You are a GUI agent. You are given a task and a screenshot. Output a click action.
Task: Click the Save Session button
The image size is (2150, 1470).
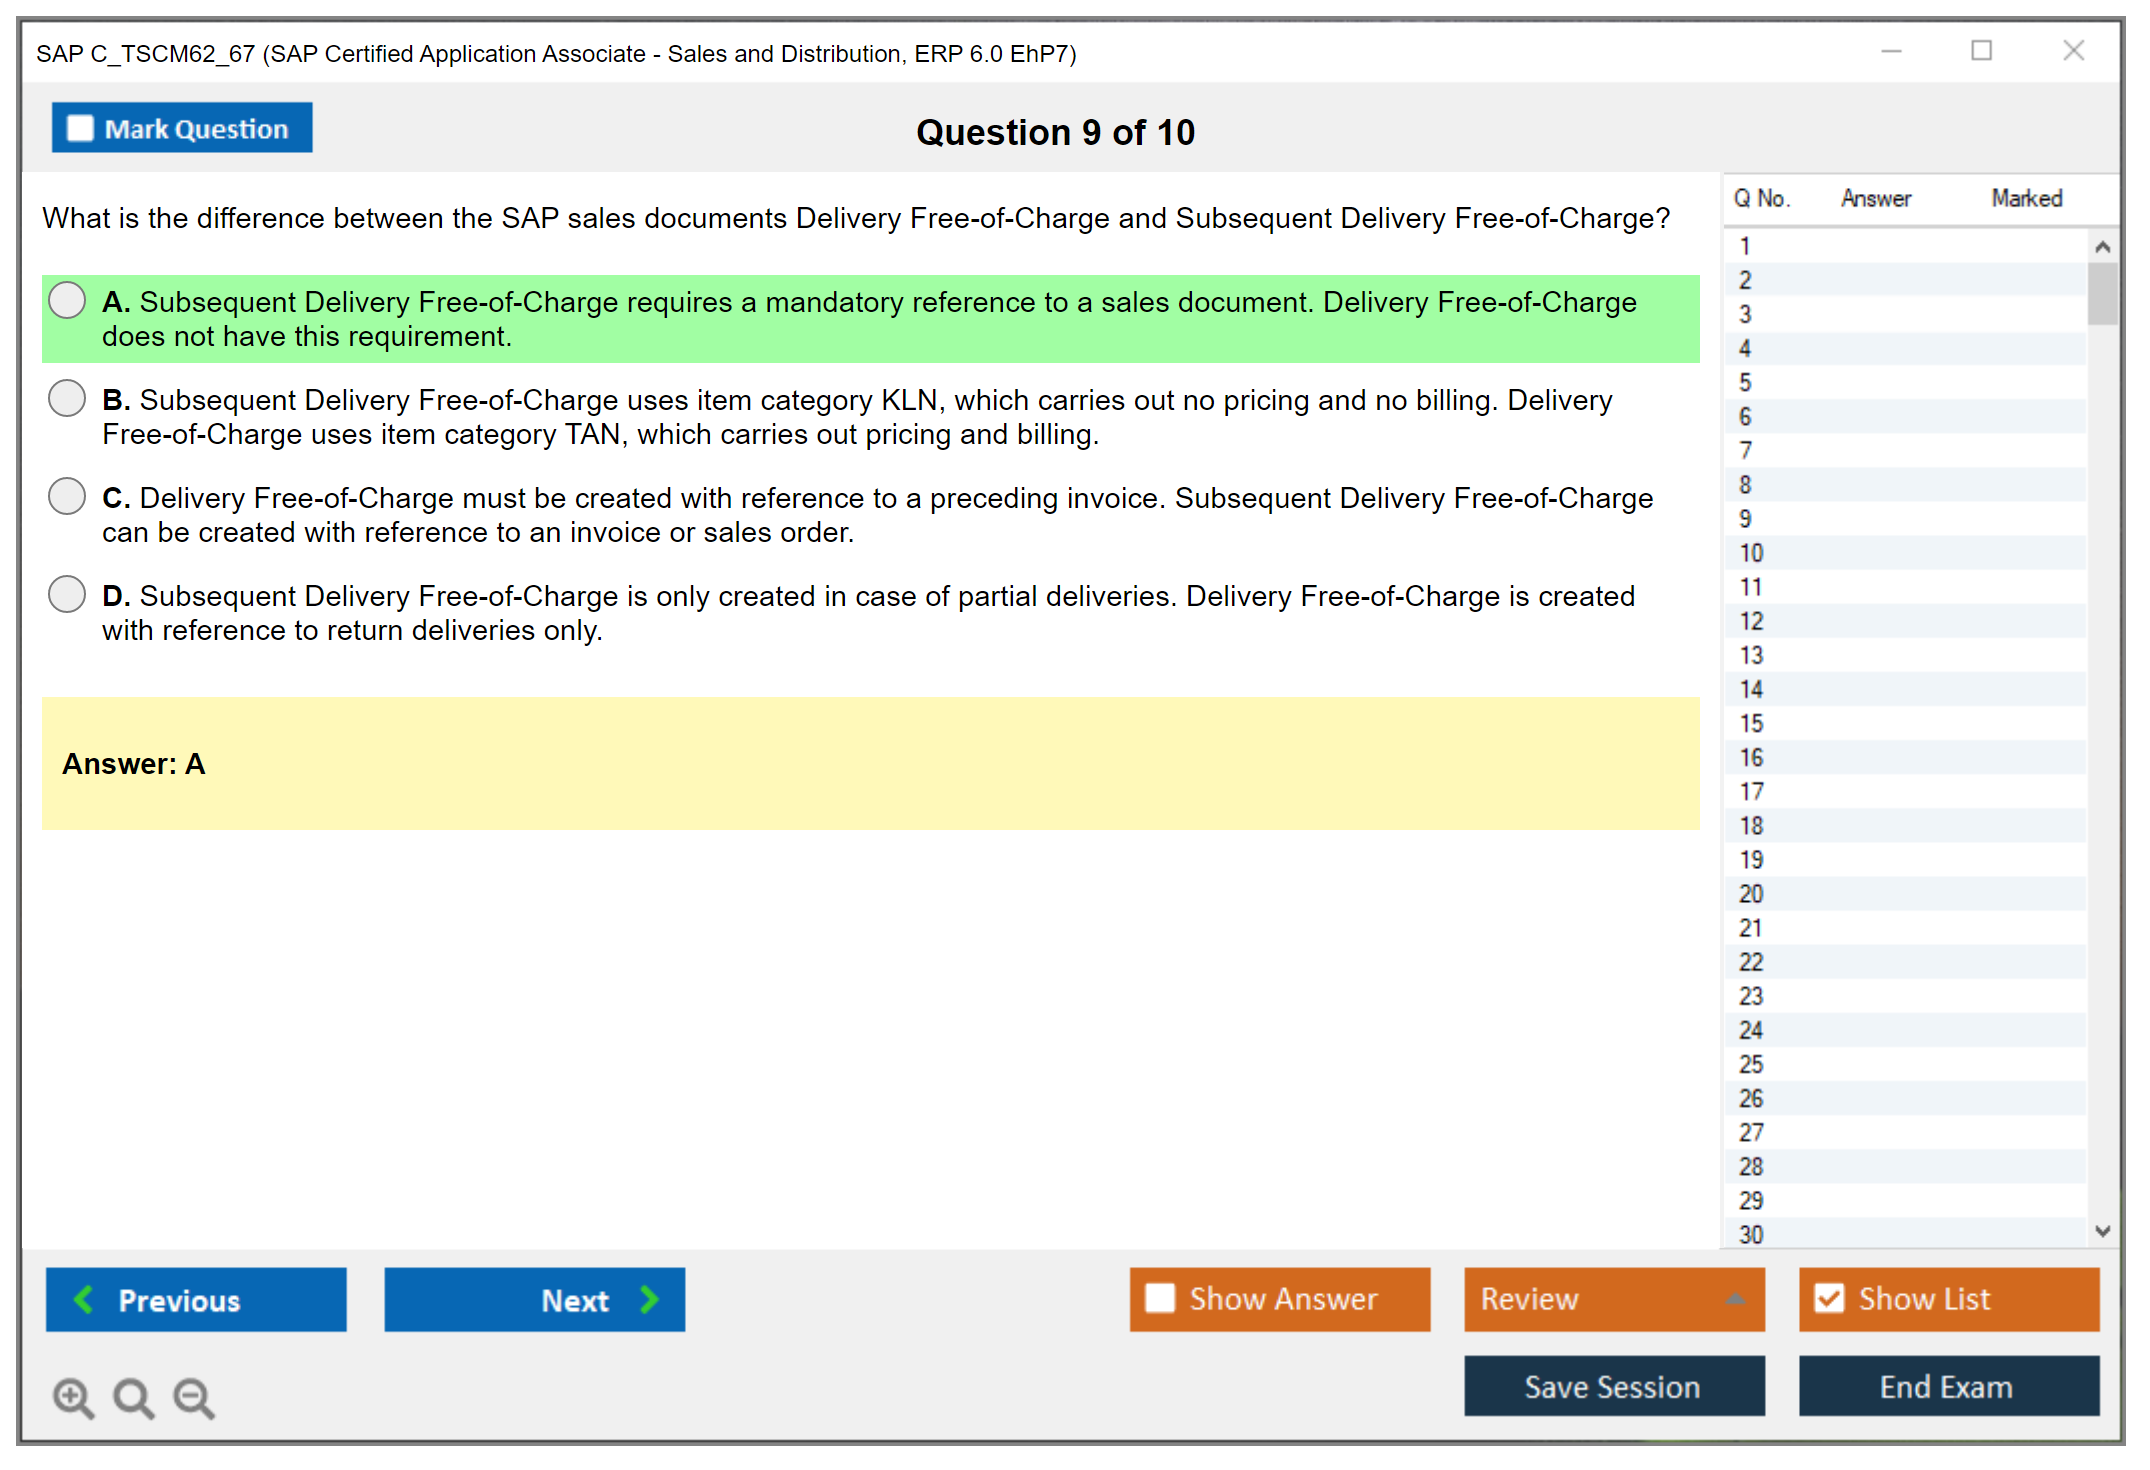(x=1613, y=1386)
